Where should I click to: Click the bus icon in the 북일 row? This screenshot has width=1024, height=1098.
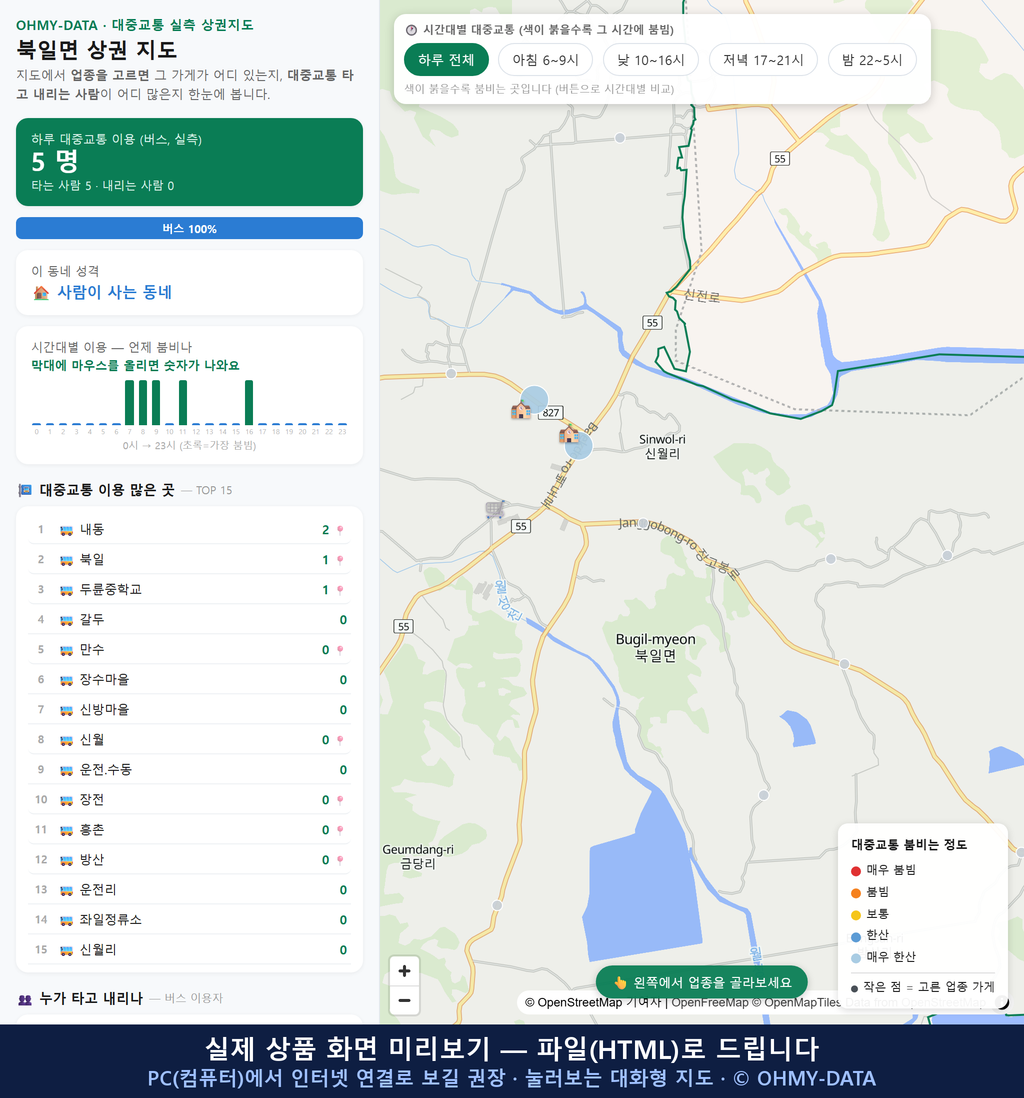pos(67,560)
